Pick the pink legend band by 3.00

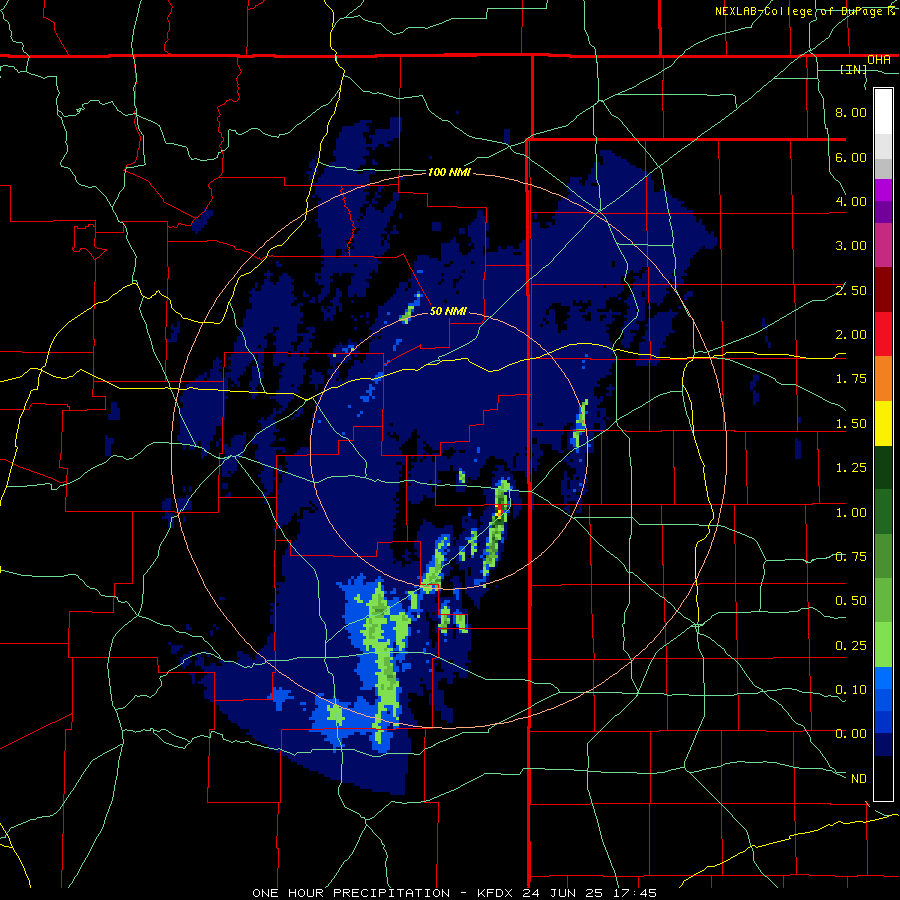pos(883,245)
